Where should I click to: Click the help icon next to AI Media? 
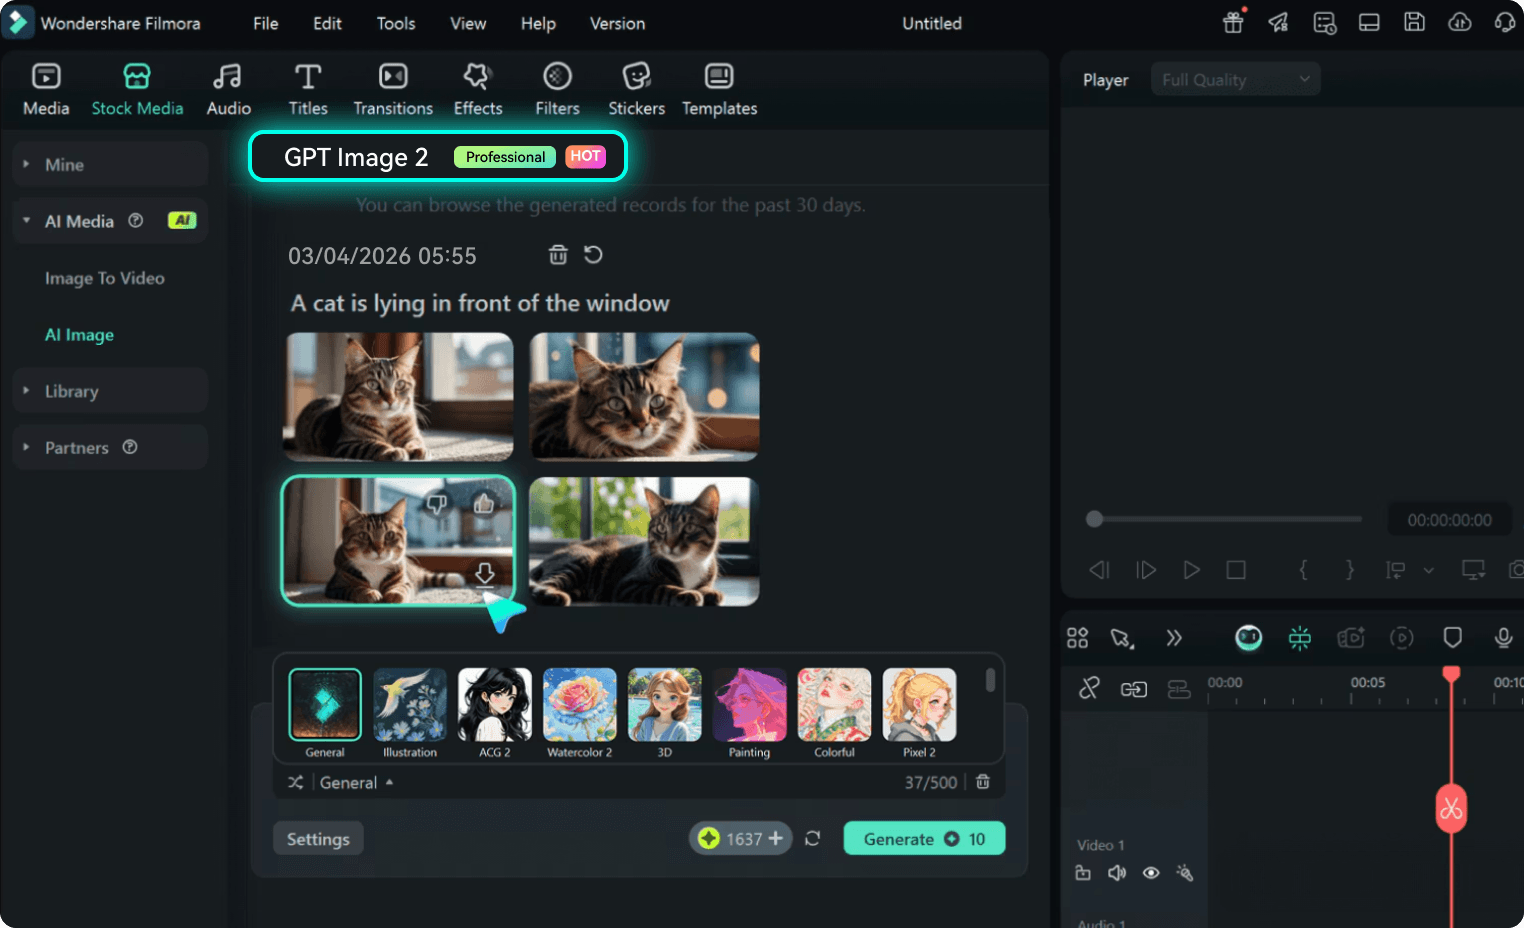[136, 221]
